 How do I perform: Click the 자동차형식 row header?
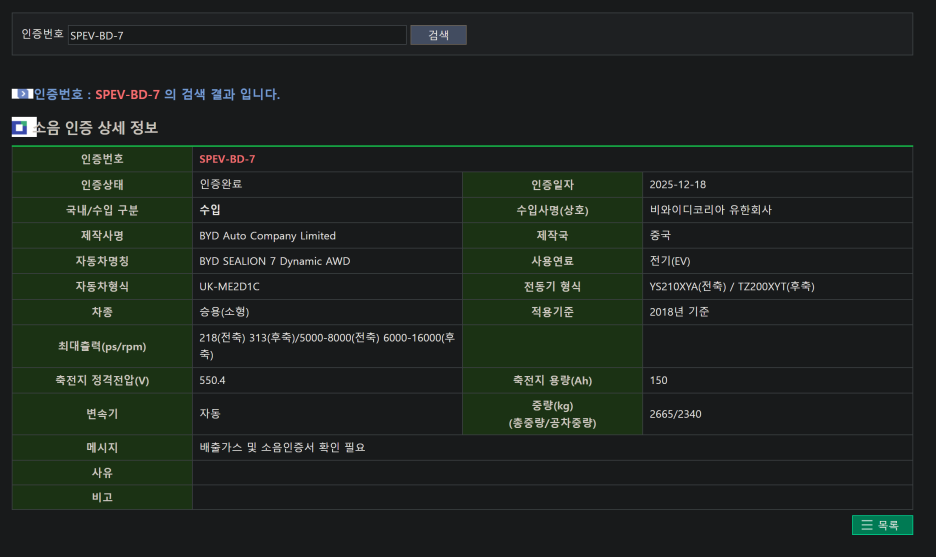click(102, 287)
